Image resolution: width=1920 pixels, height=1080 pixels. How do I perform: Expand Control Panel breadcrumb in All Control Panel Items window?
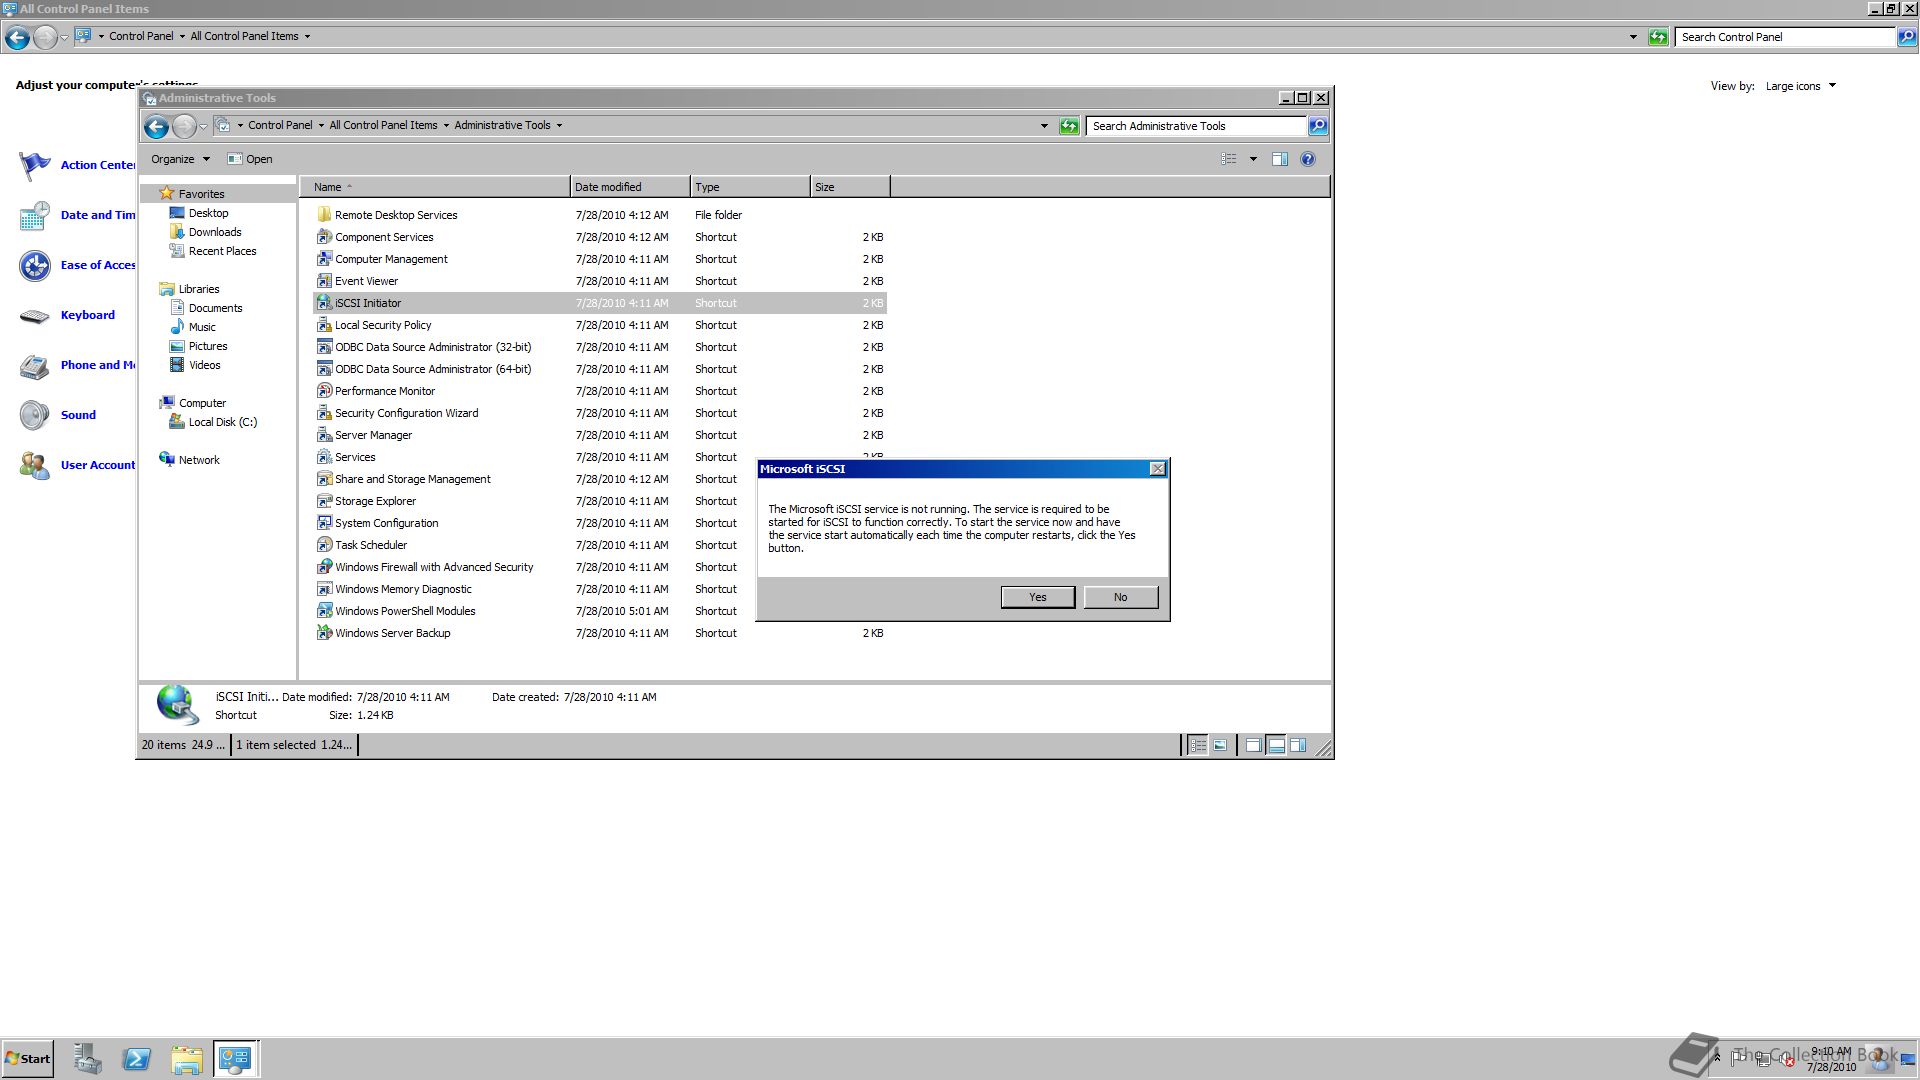tap(182, 36)
